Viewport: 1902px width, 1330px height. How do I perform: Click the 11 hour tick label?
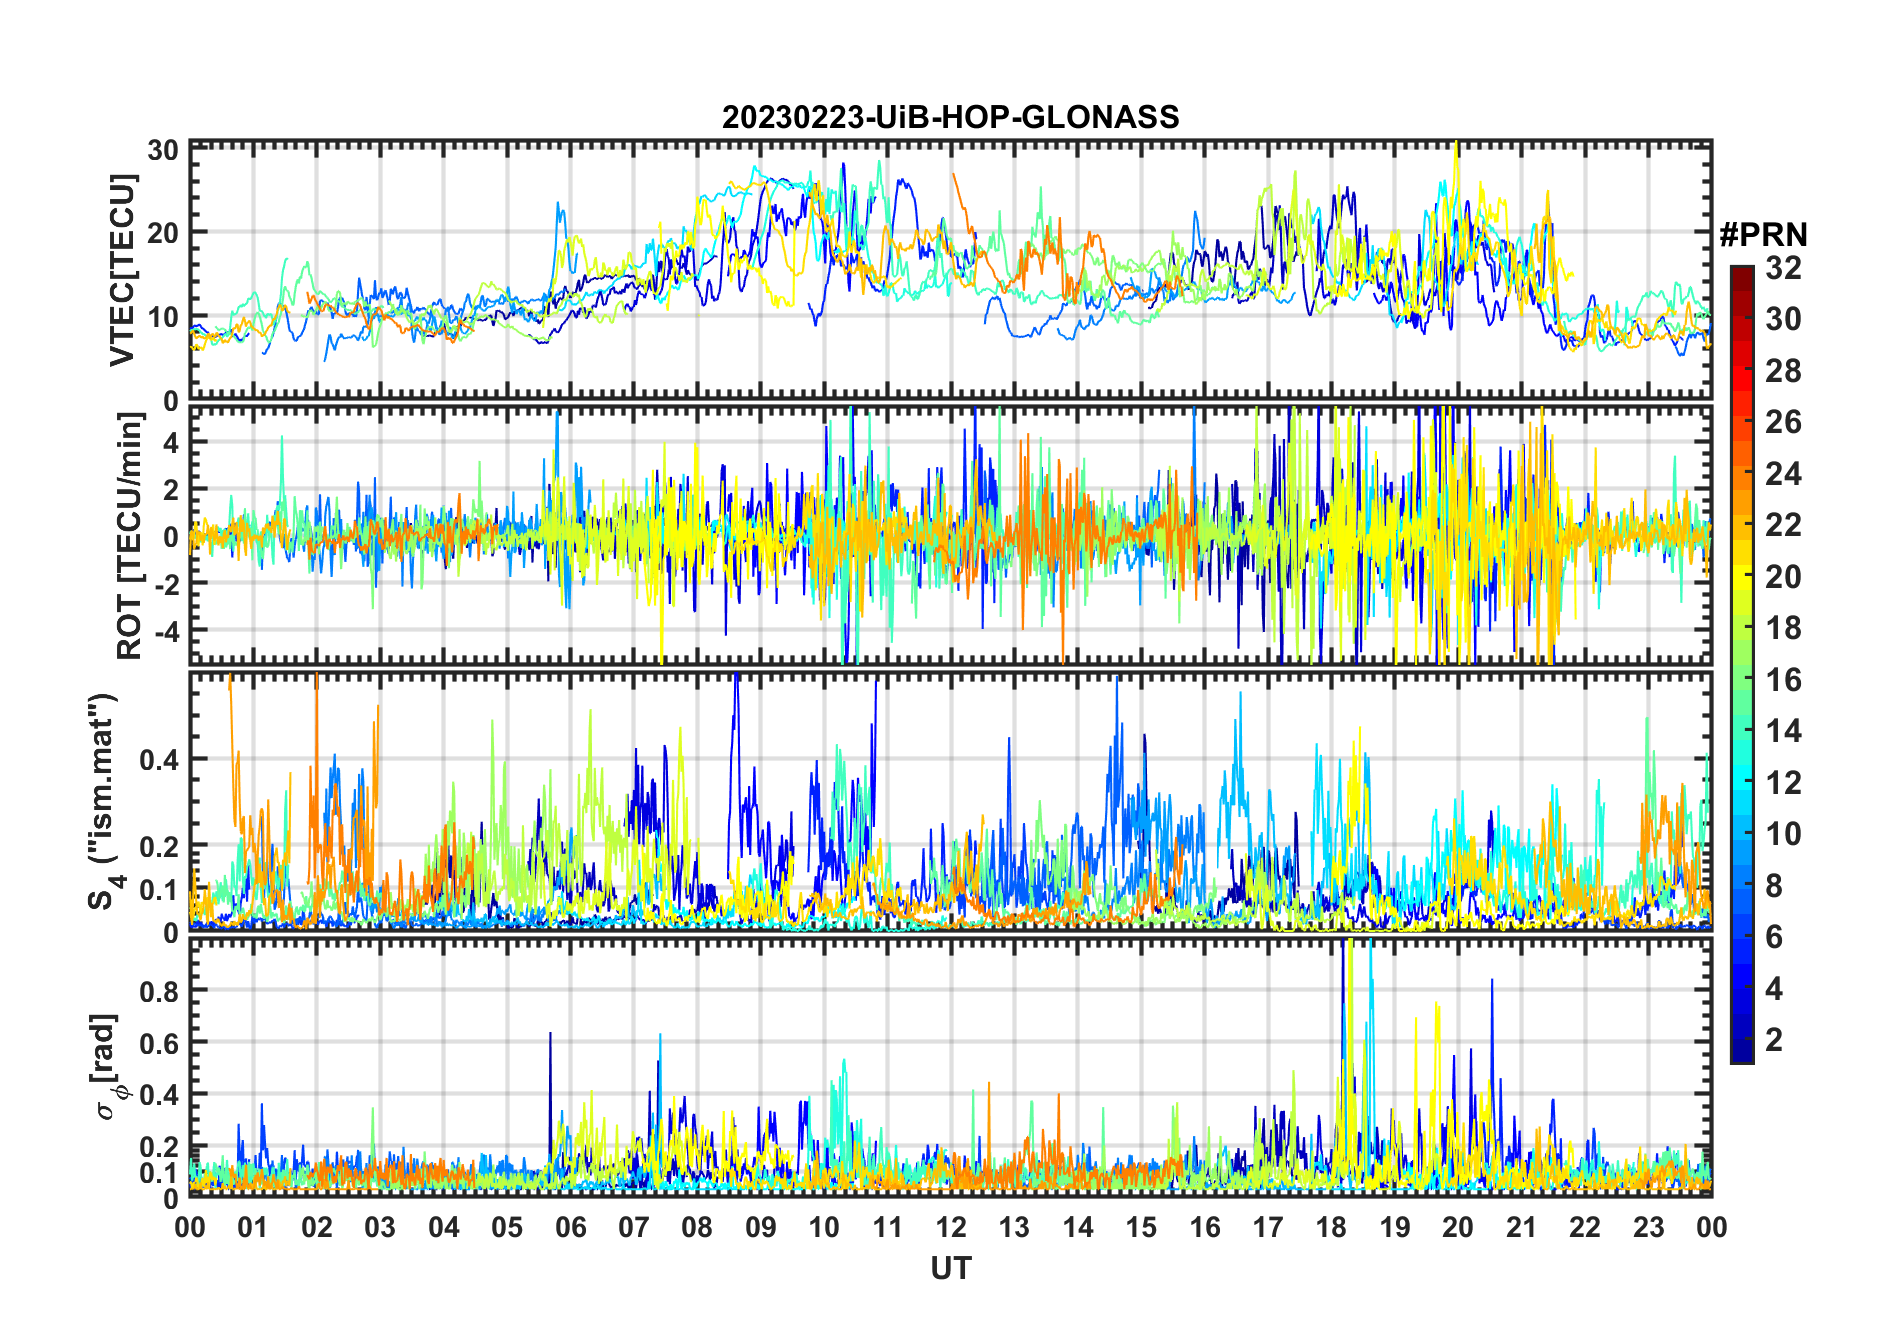[888, 1227]
